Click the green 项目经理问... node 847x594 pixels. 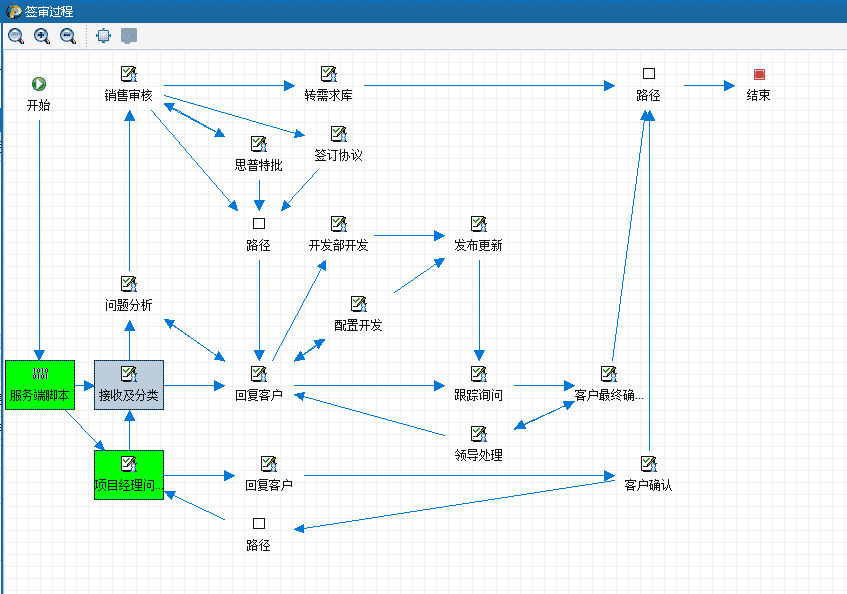(129, 475)
